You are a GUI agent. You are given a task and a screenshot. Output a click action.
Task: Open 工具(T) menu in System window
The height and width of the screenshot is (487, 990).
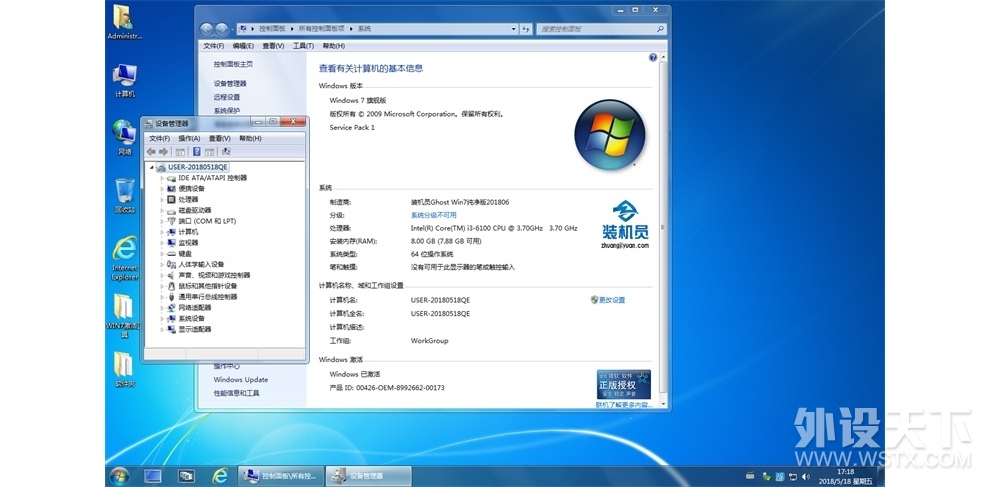tap(303, 46)
